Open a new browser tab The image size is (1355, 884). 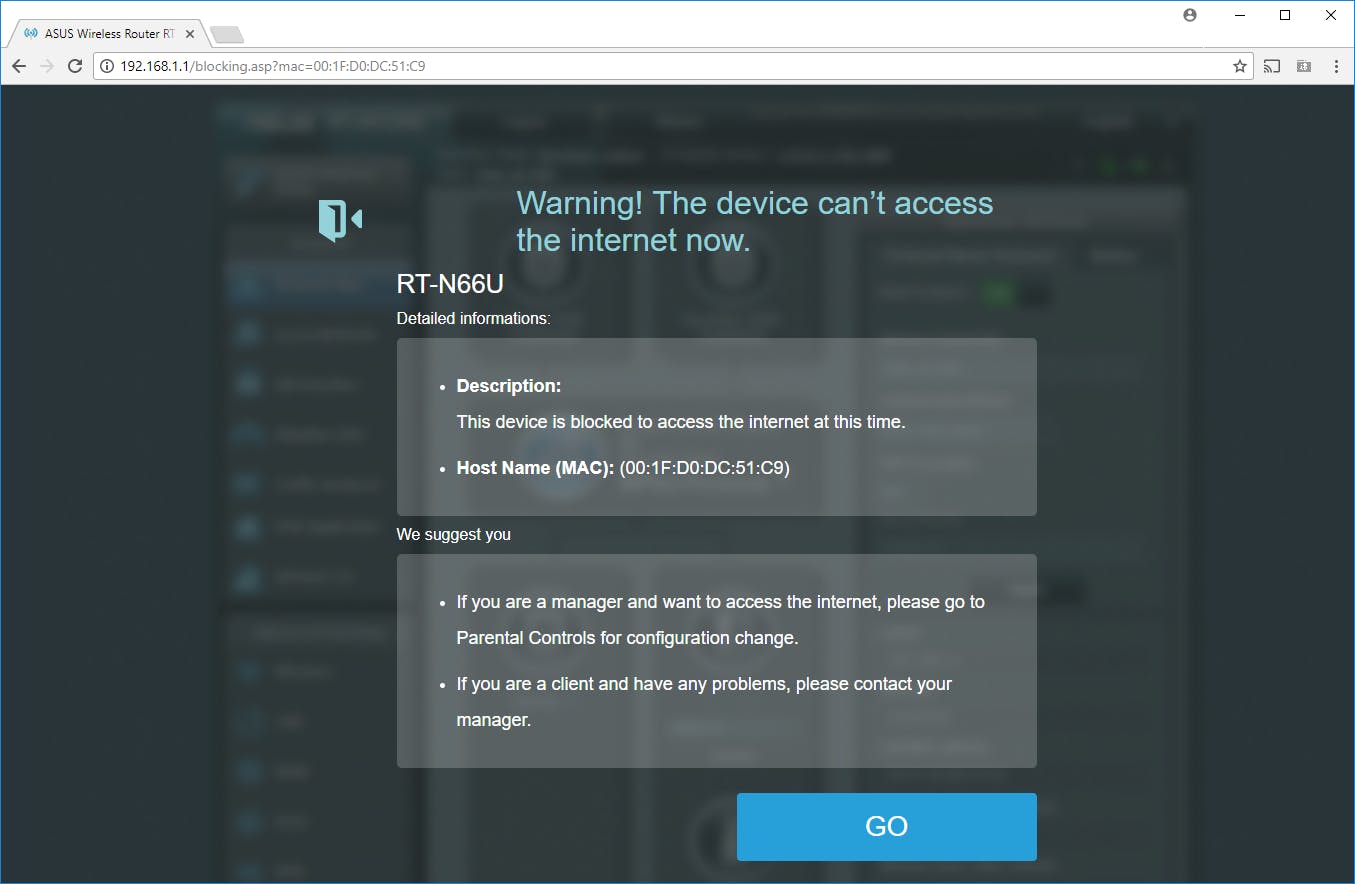tap(228, 35)
